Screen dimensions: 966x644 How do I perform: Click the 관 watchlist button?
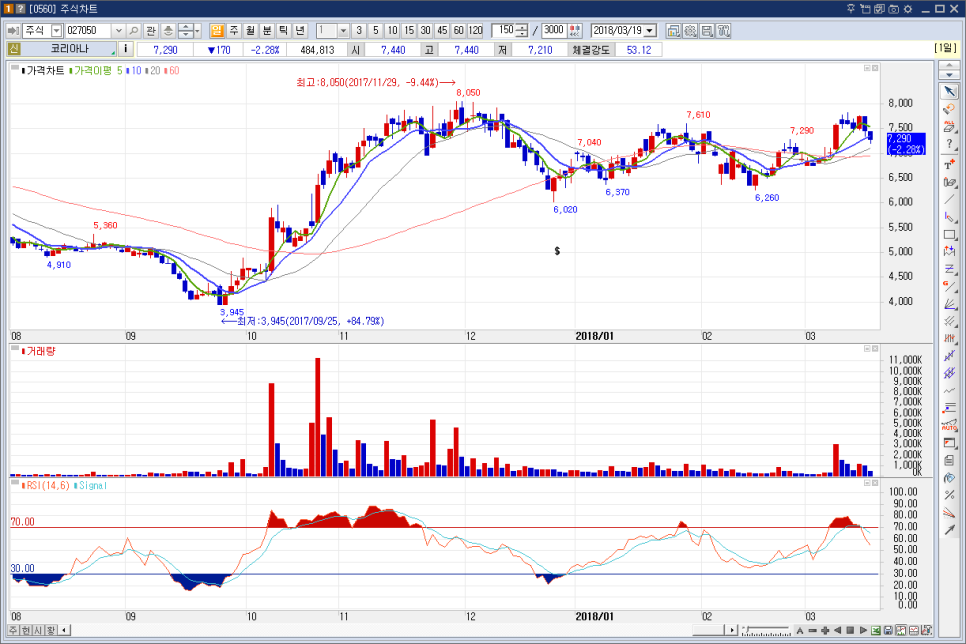pos(151,30)
